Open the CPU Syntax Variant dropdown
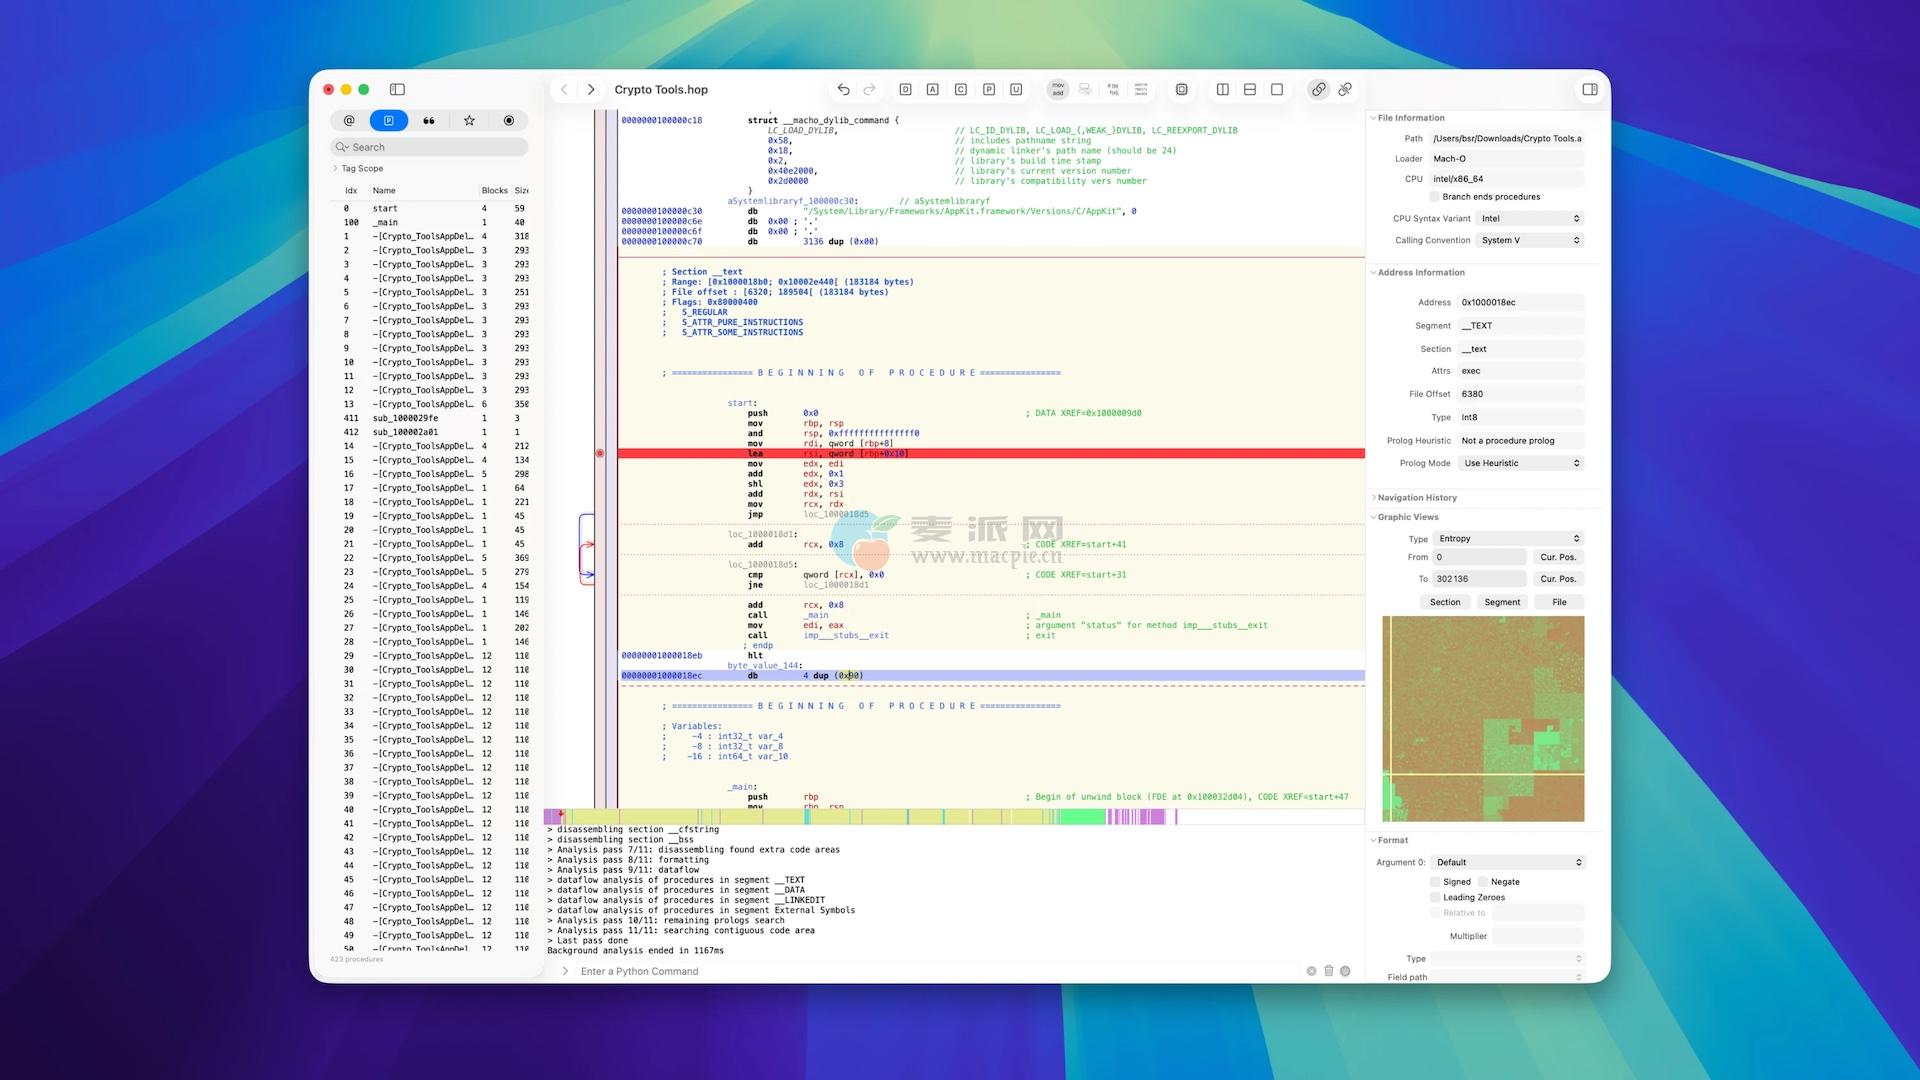The image size is (1920, 1080). (x=1530, y=219)
